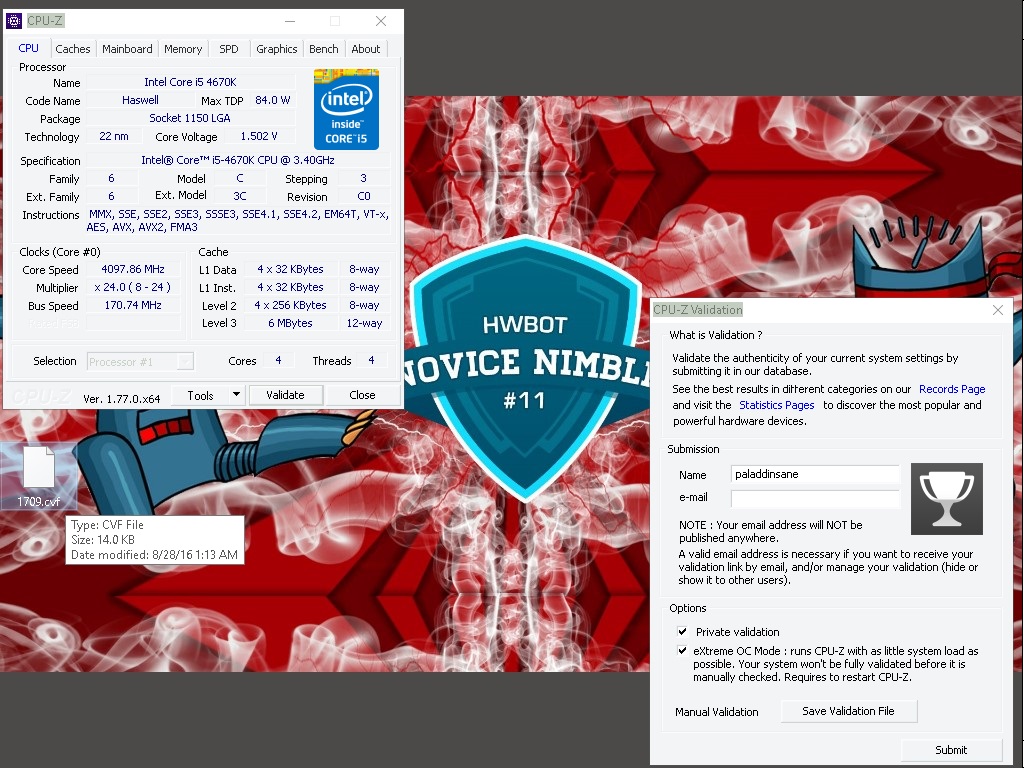
Task: Click the Manual Validation label
Action: [716, 712]
